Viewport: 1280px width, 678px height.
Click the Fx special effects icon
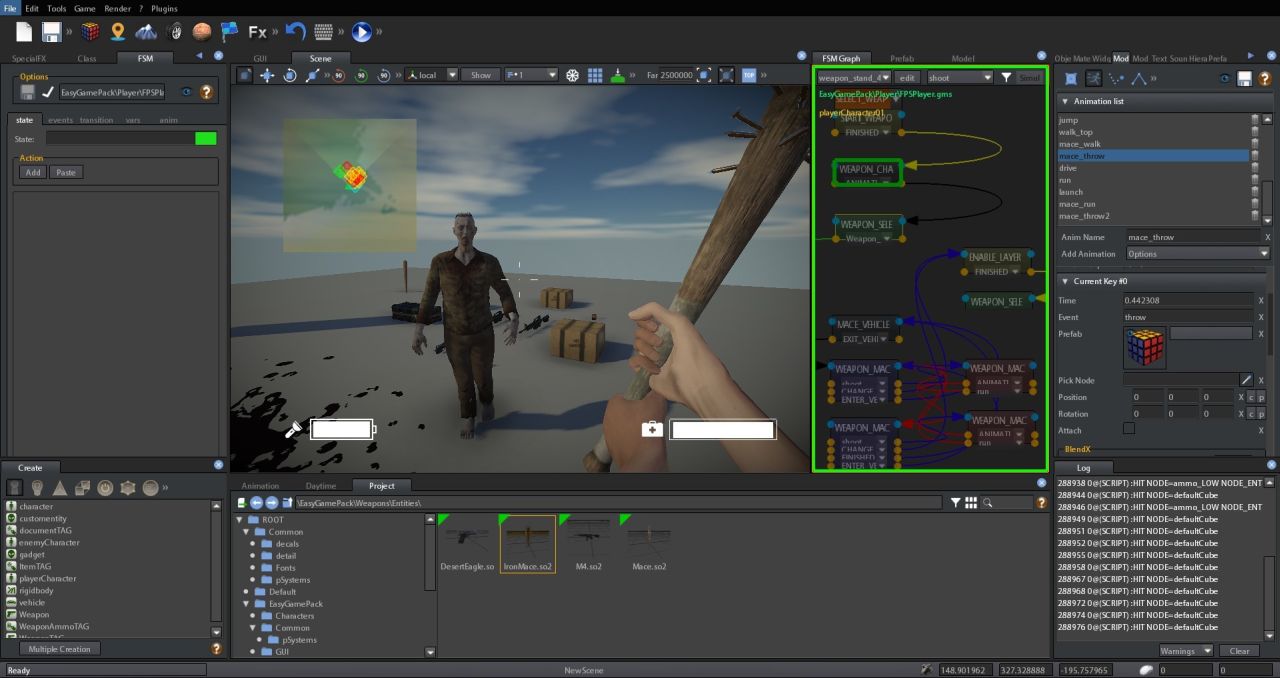pos(258,32)
